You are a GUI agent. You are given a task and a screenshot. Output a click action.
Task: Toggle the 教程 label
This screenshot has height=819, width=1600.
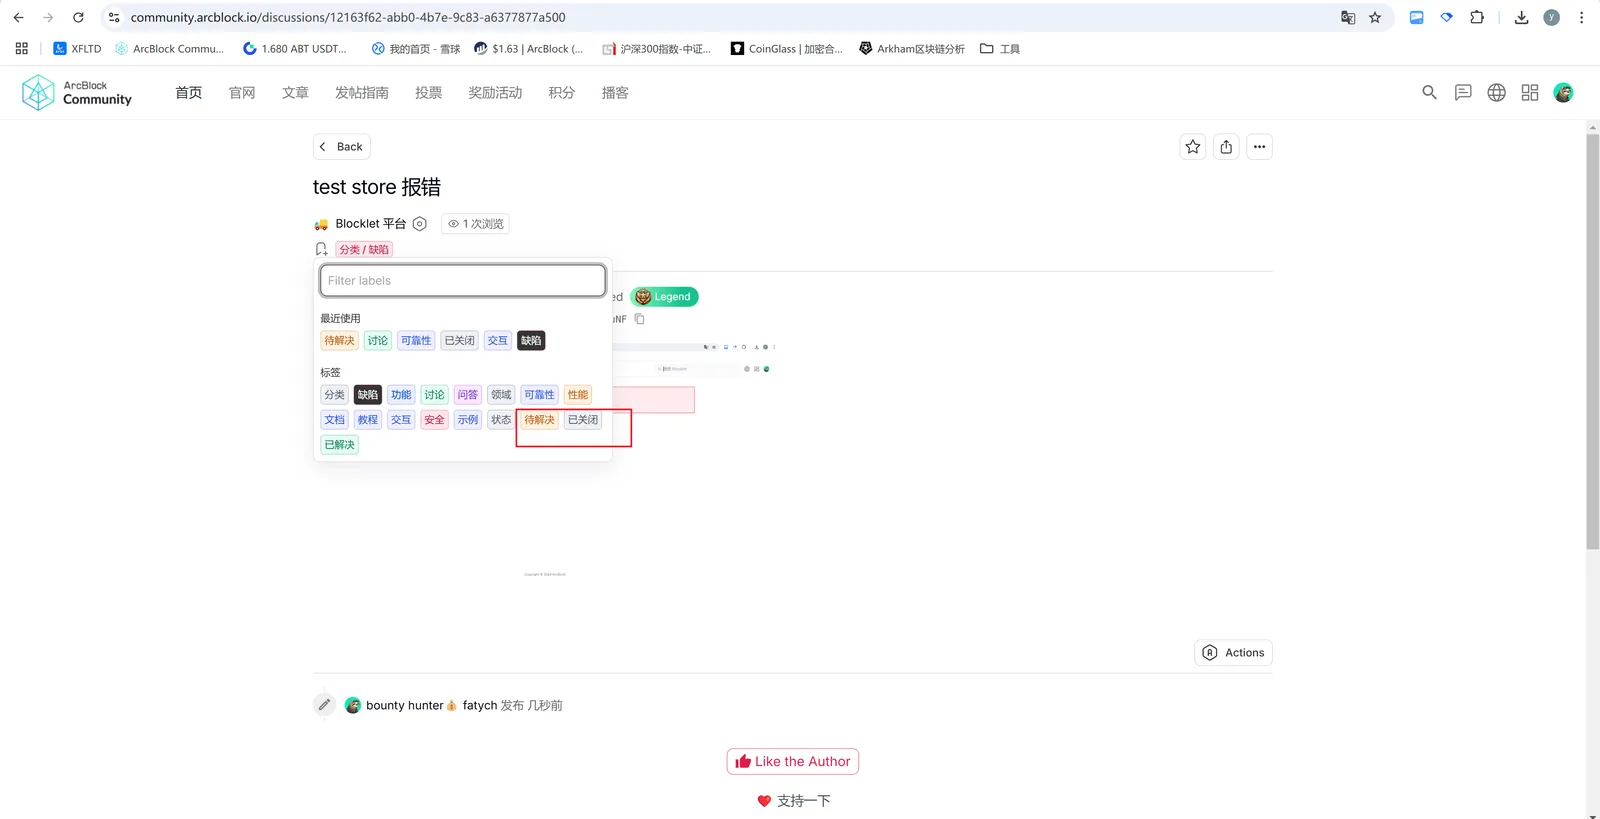(x=368, y=420)
